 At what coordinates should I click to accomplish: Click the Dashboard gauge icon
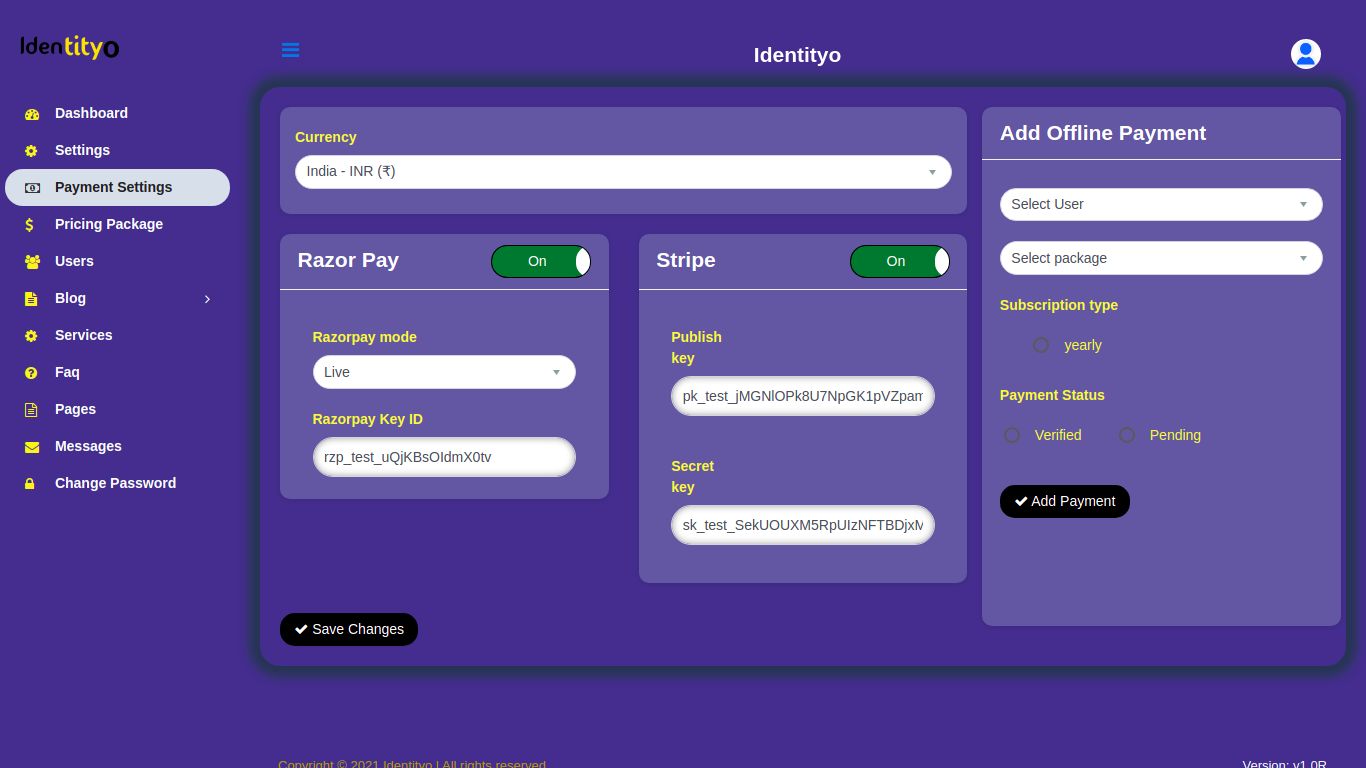(32, 114)
